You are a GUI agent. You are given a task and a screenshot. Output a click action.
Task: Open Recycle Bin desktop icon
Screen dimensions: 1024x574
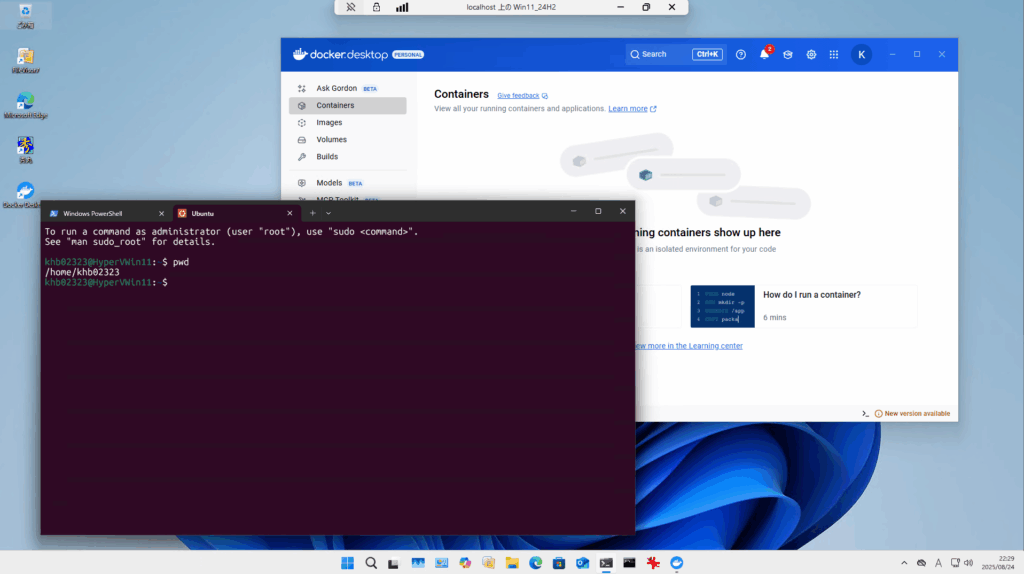[x=25, y=16]
